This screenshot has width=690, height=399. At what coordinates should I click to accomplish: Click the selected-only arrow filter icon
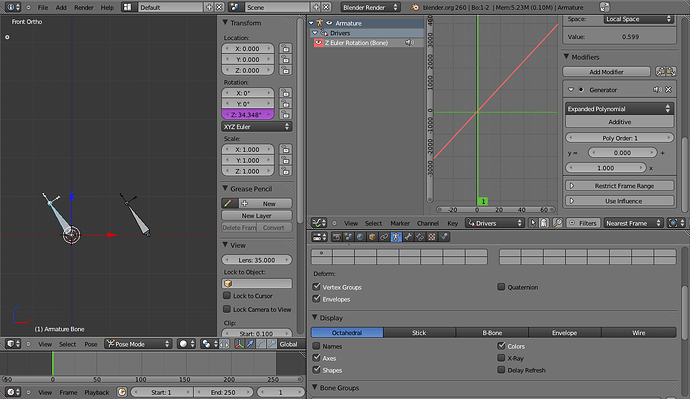(x=533, y=223)
